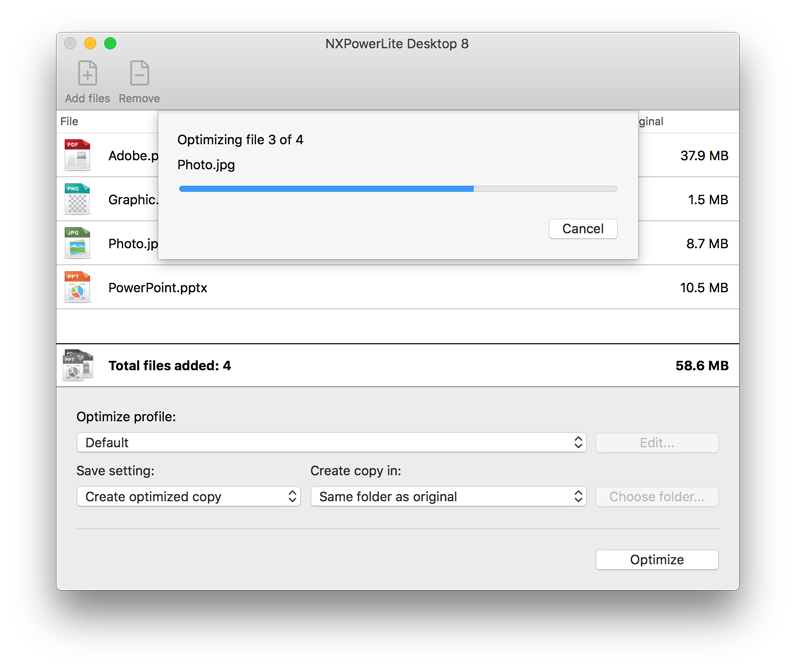Click the Add files toolbar icon

pyautogui.click(x=88, y=75)
